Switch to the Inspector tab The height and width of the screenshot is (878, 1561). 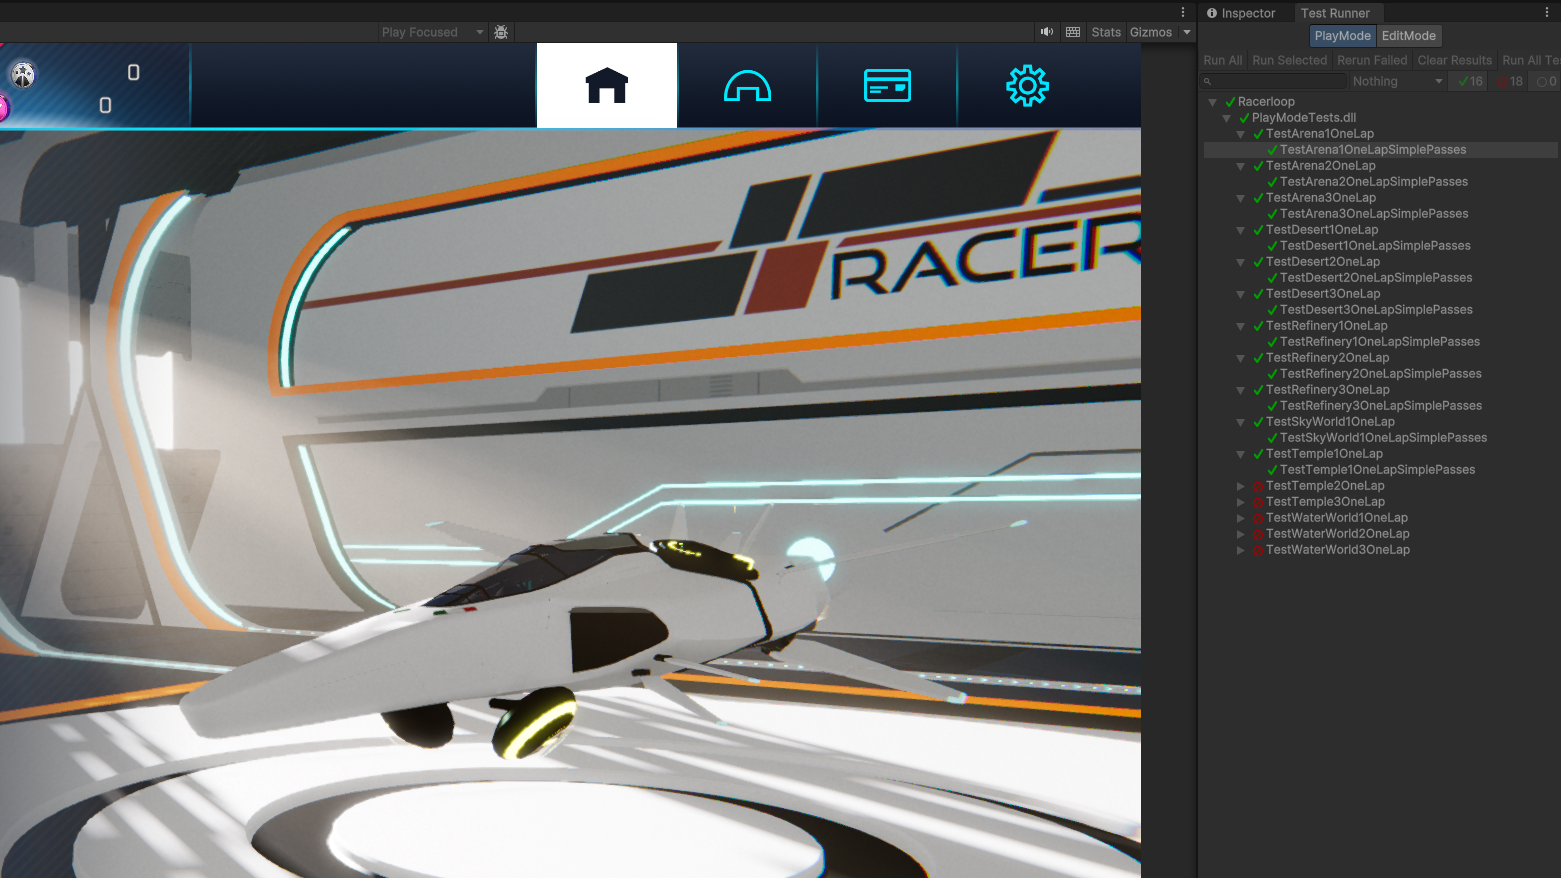pyautogui.click(x=1241, y=13)
